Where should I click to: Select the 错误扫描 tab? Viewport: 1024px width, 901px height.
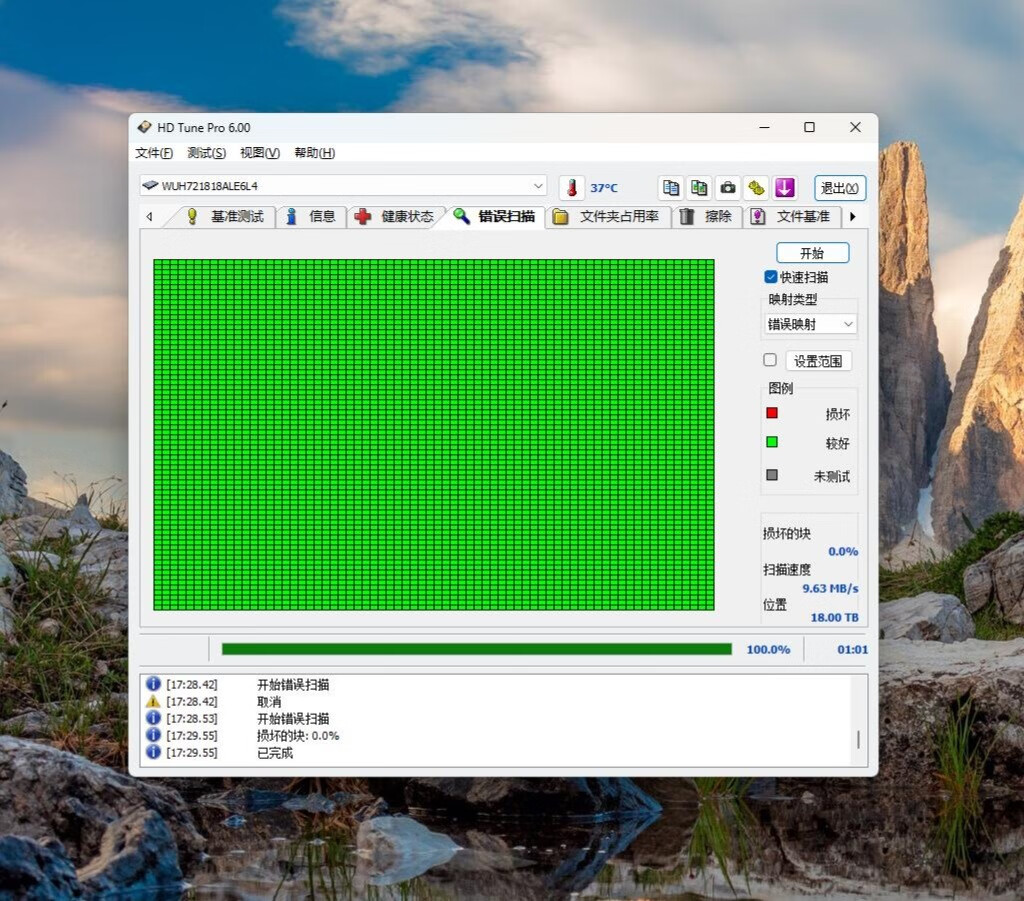coord(494,217)
